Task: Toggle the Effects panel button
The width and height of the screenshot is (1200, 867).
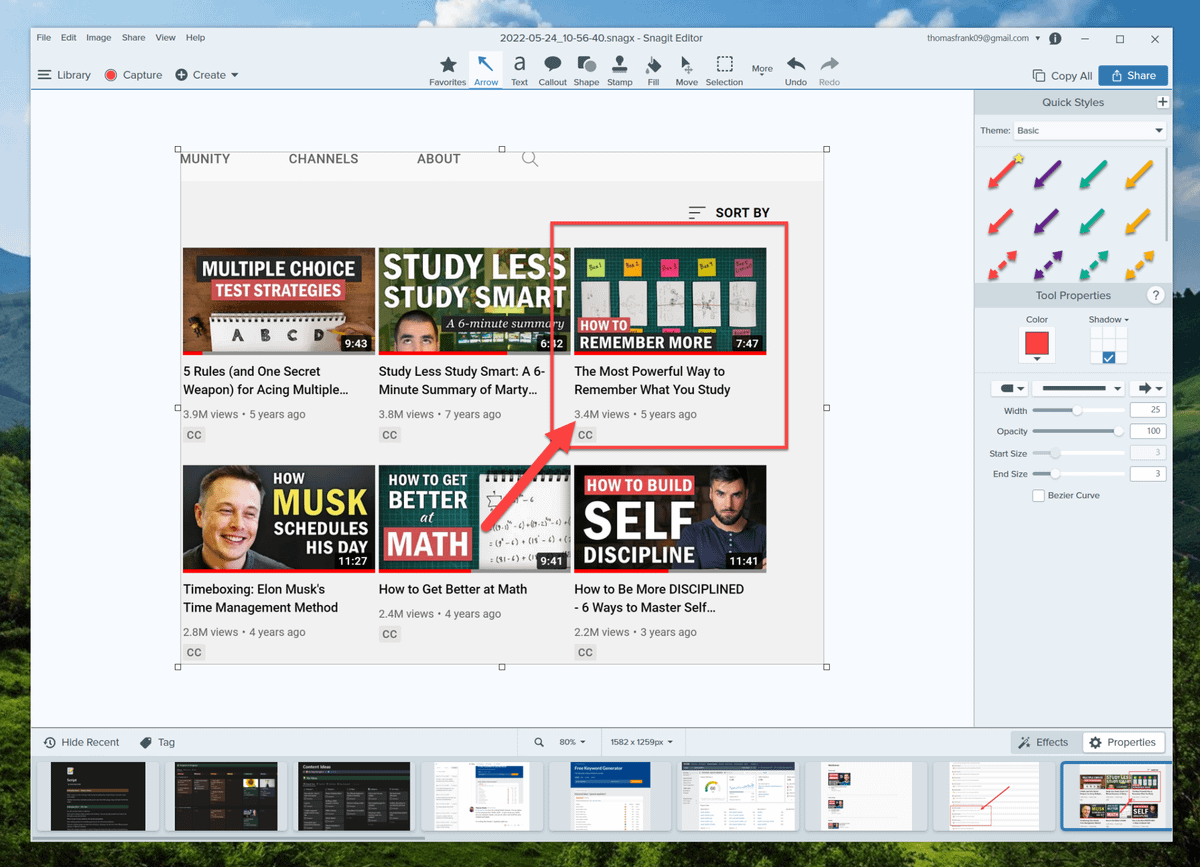Action: tap(1043, 742)
